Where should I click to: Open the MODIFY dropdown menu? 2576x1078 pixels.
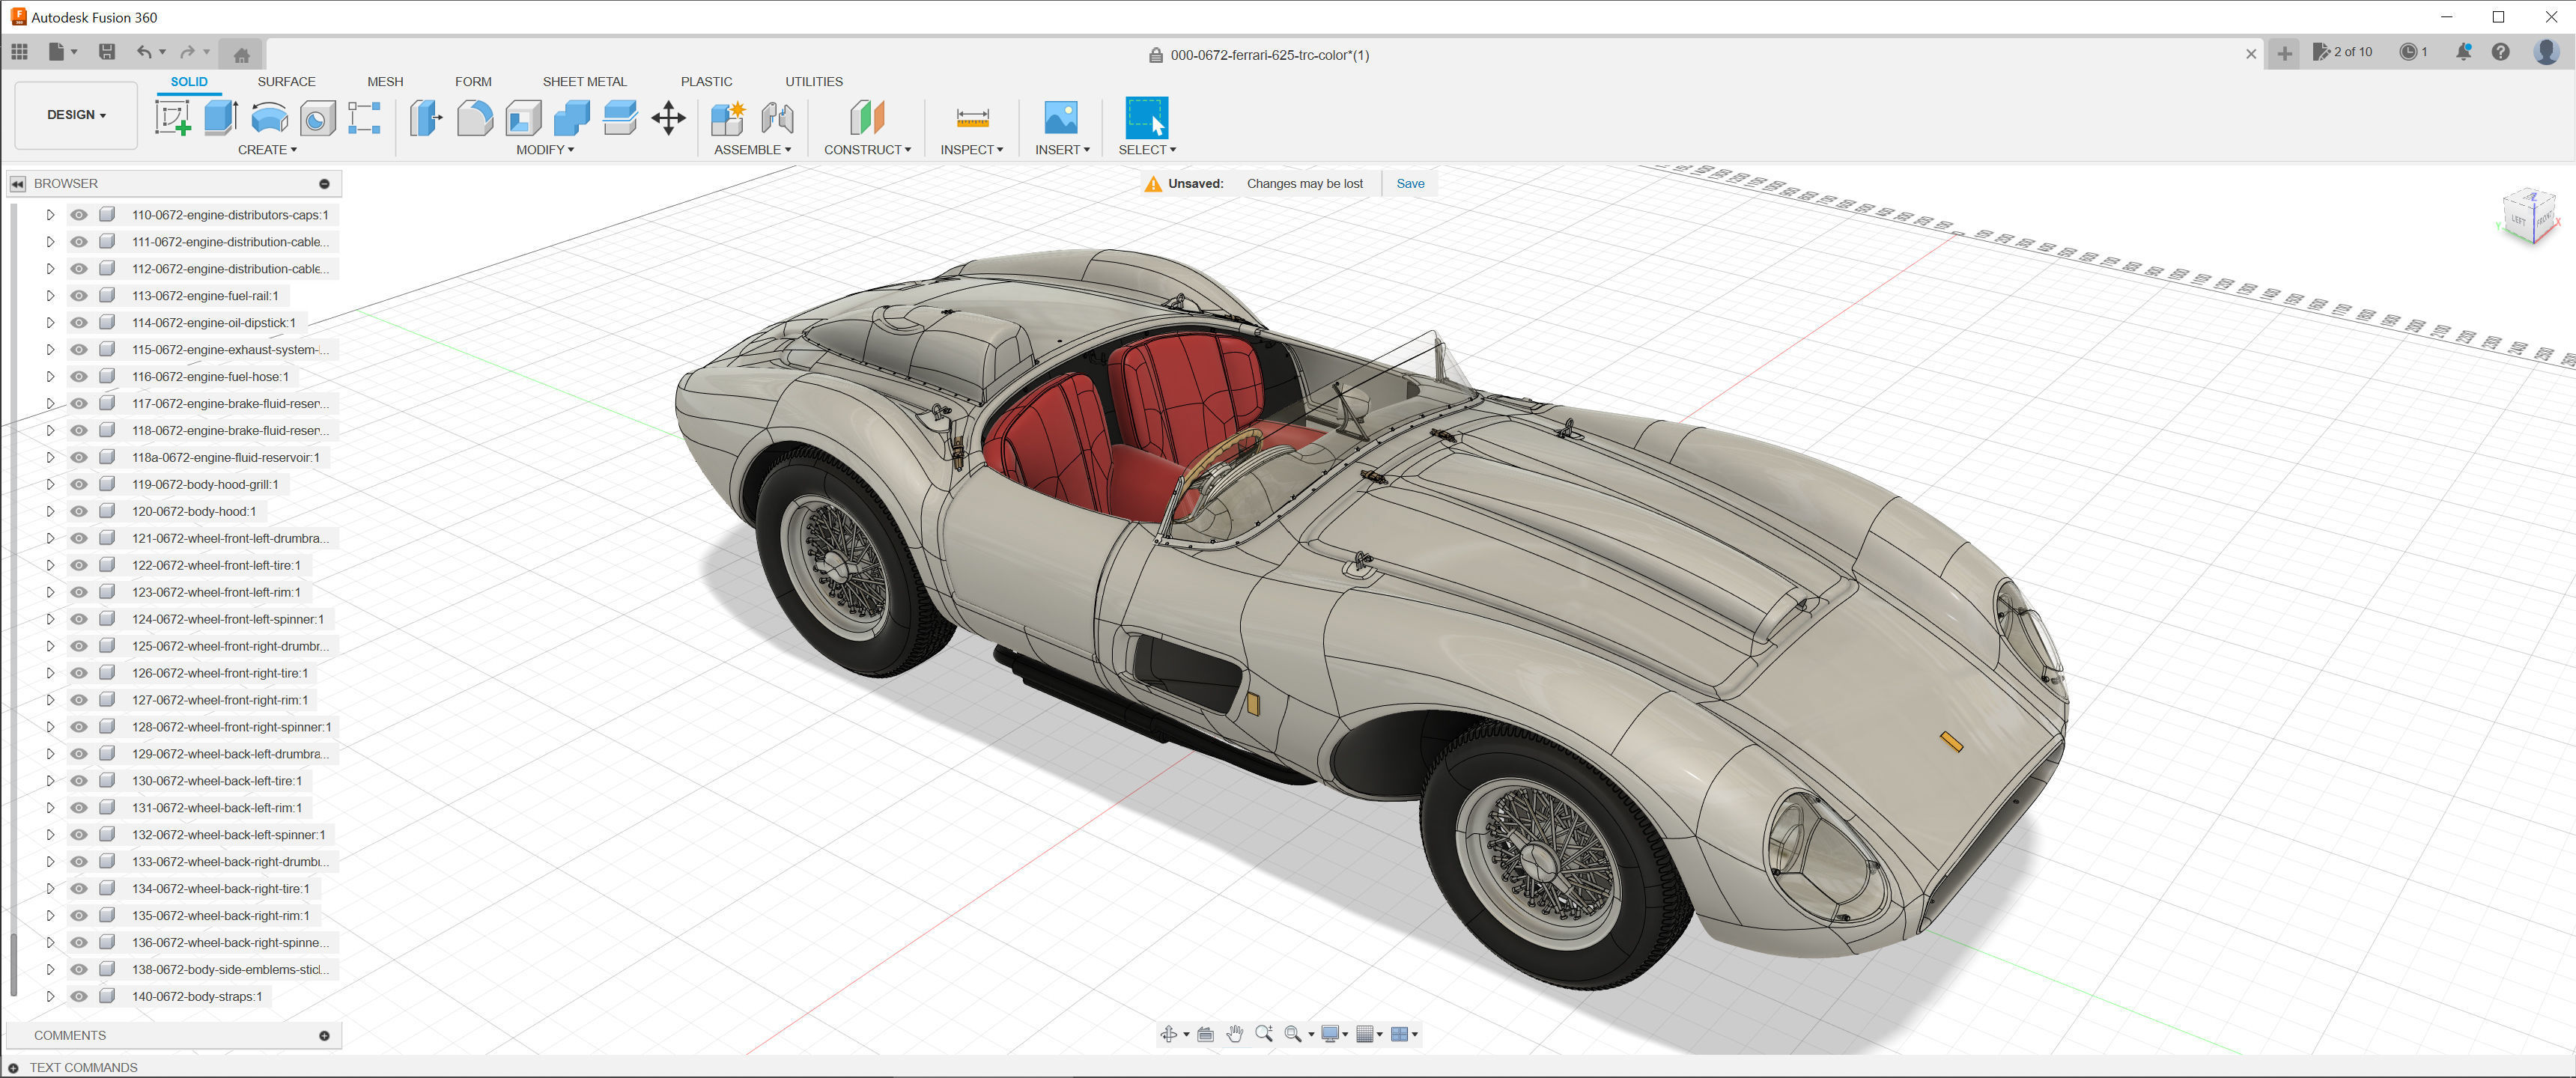tap(545, 150)
